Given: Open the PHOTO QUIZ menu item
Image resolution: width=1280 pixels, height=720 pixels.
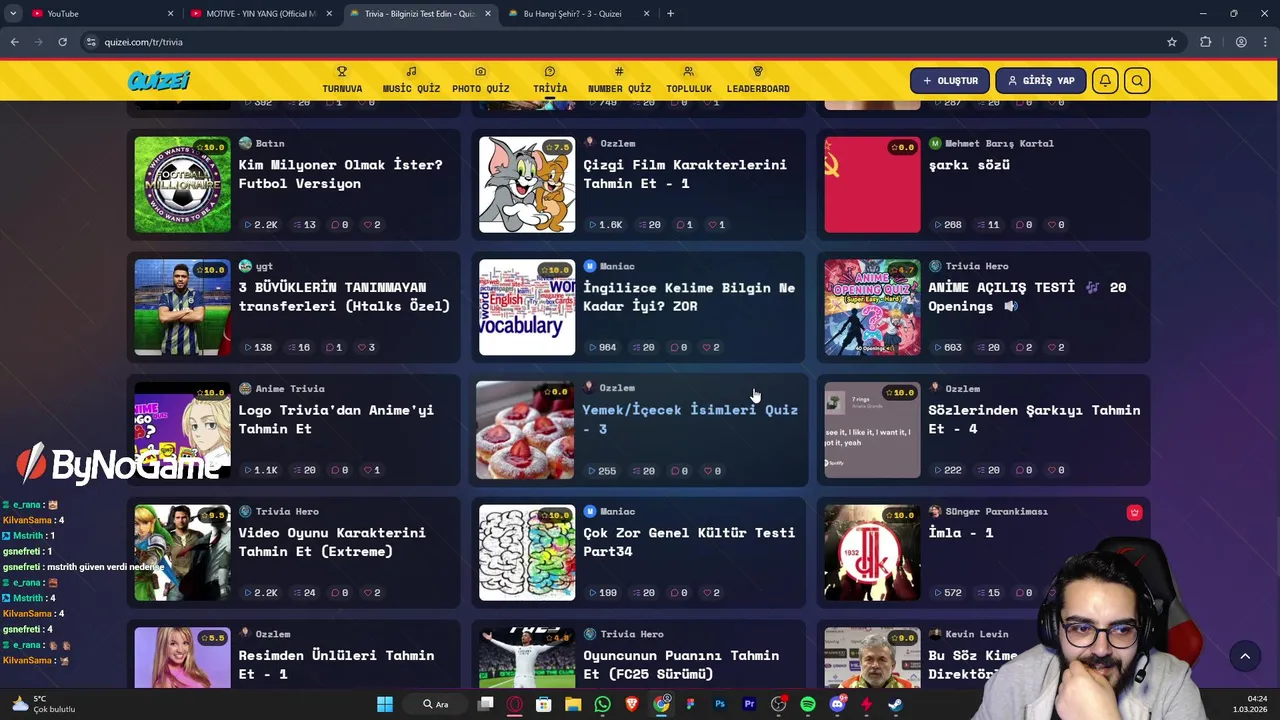Looking at the screenshot, I should point(481,81).
